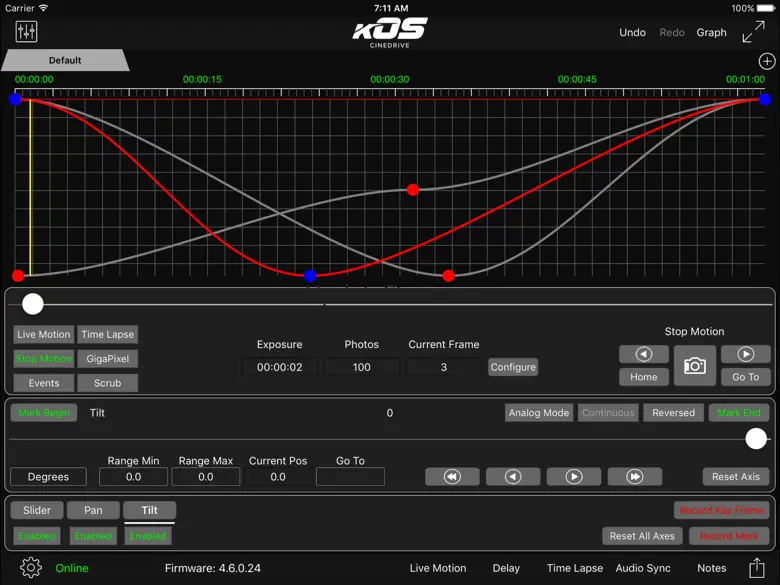Expand graph to fullscreen with the arrows icon
Viewport: 780px width, 585px height.
(x=753, y=32)
